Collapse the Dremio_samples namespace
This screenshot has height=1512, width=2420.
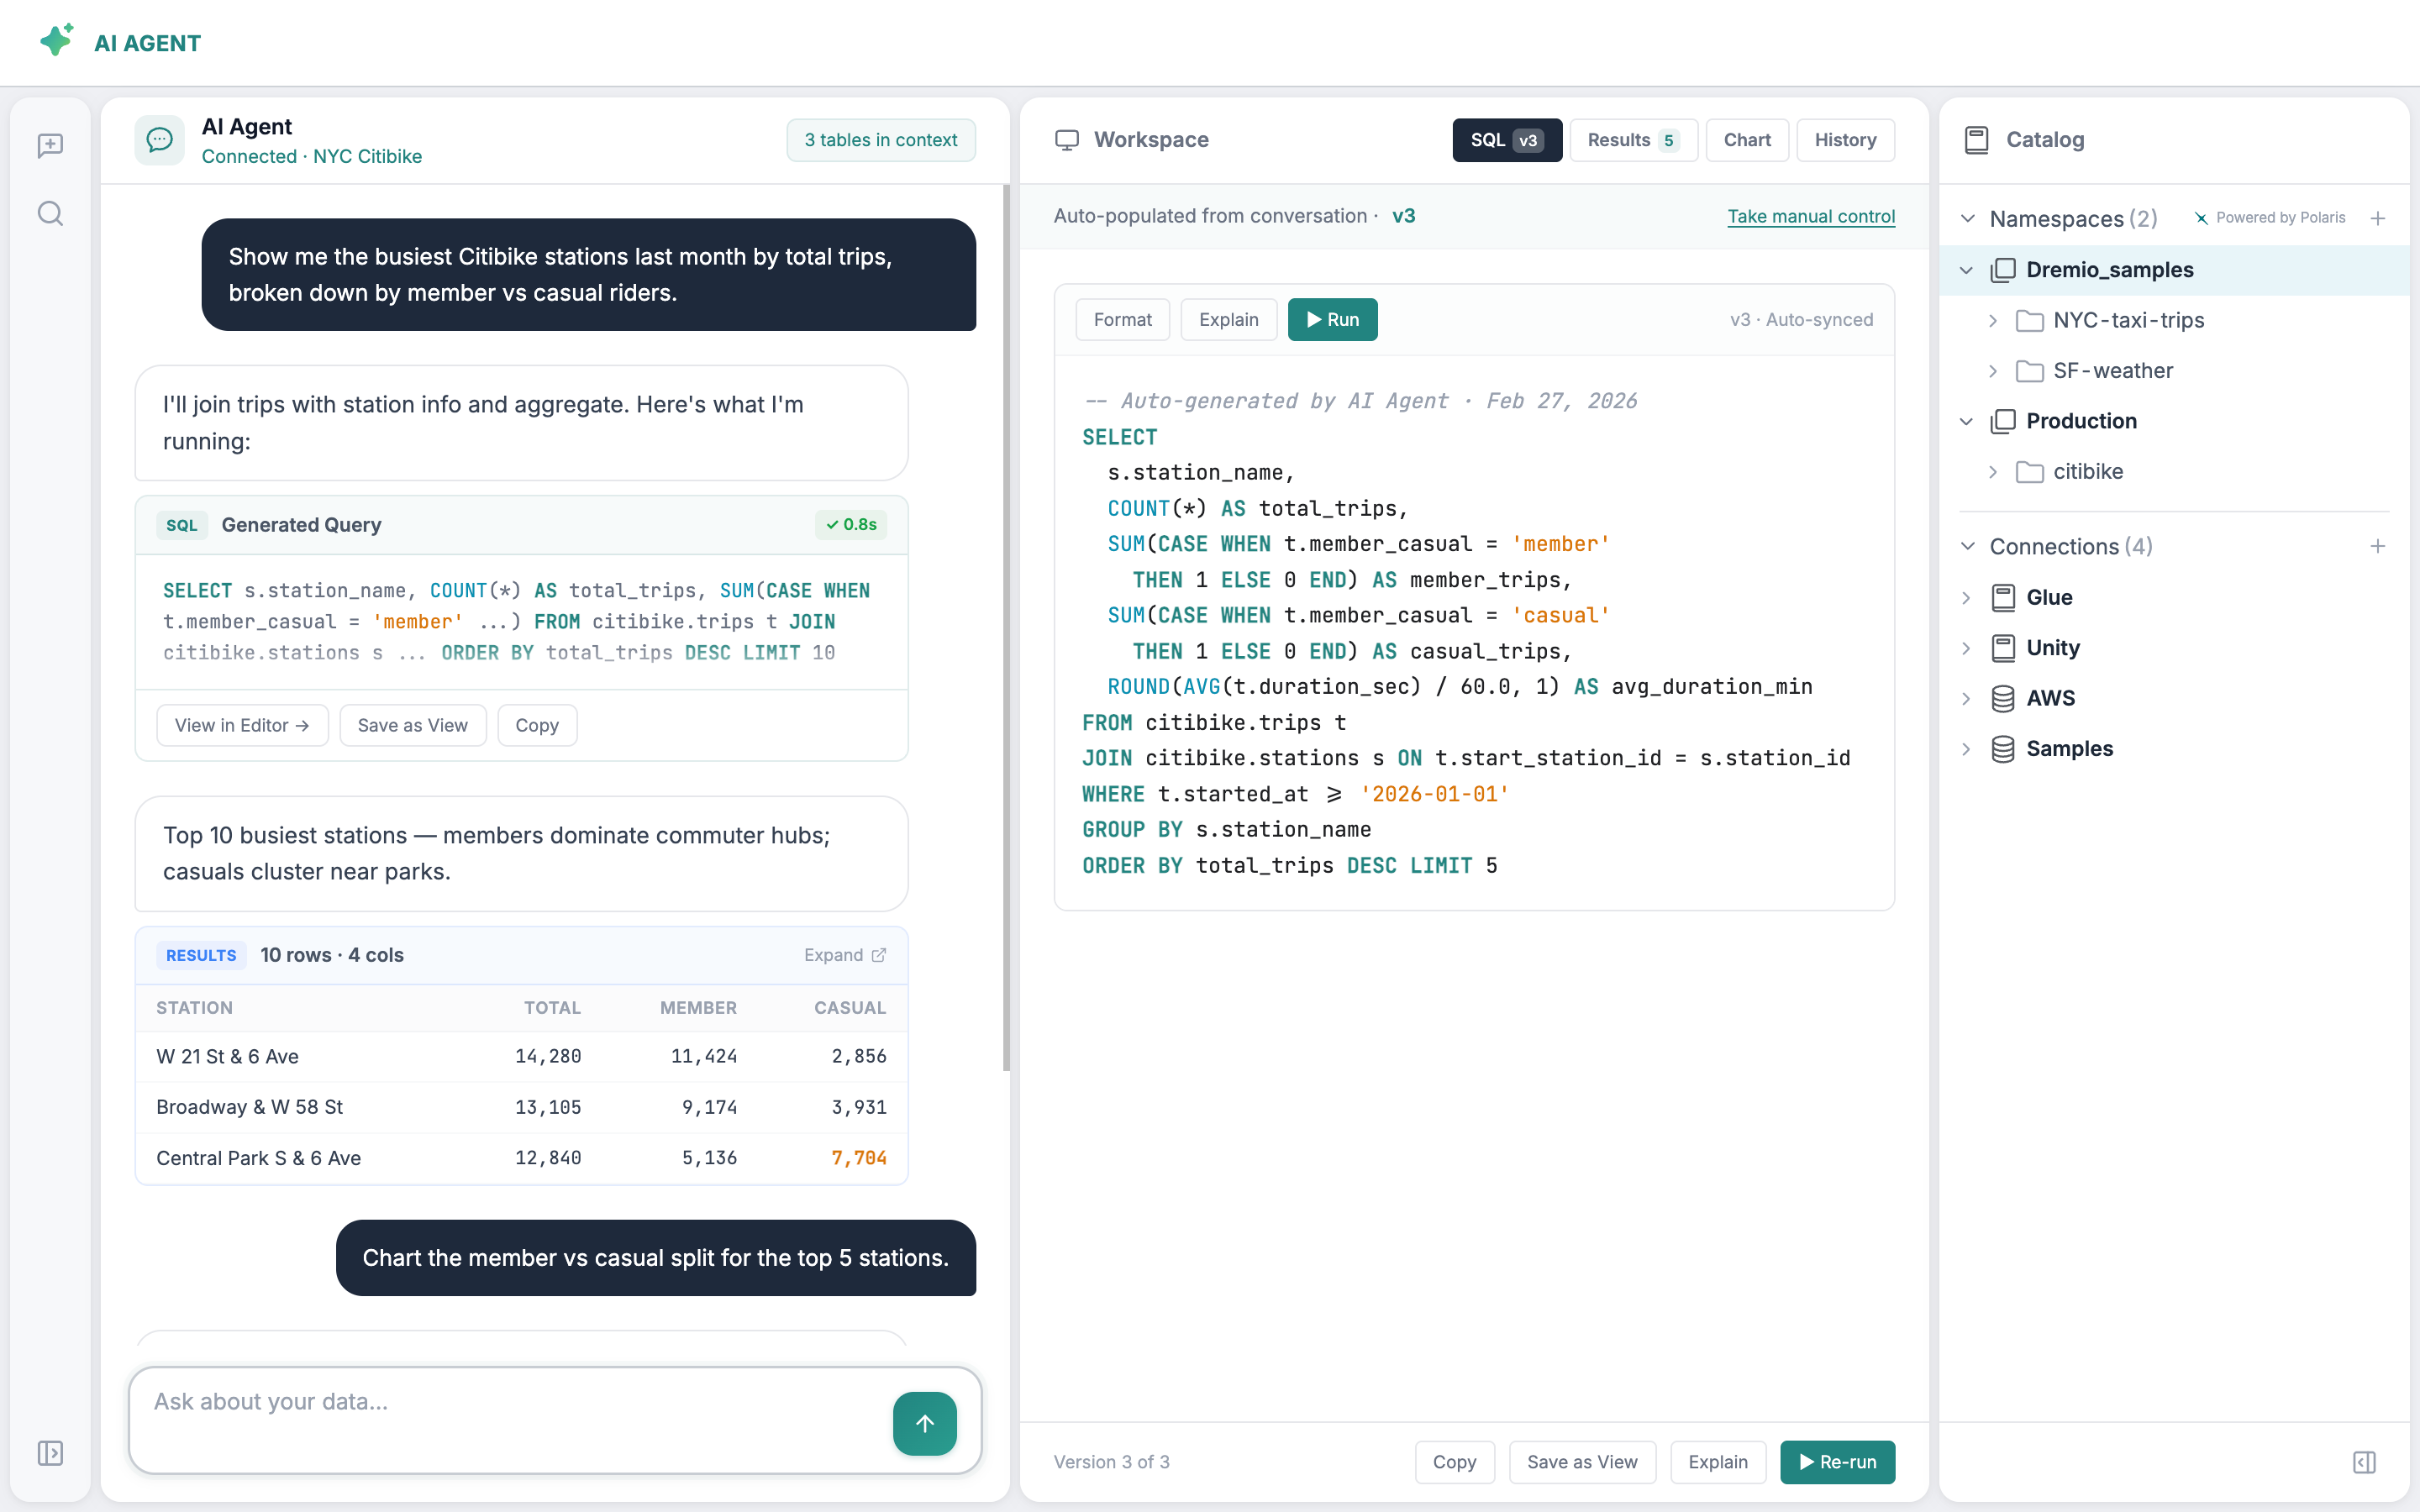(1966, 270)
